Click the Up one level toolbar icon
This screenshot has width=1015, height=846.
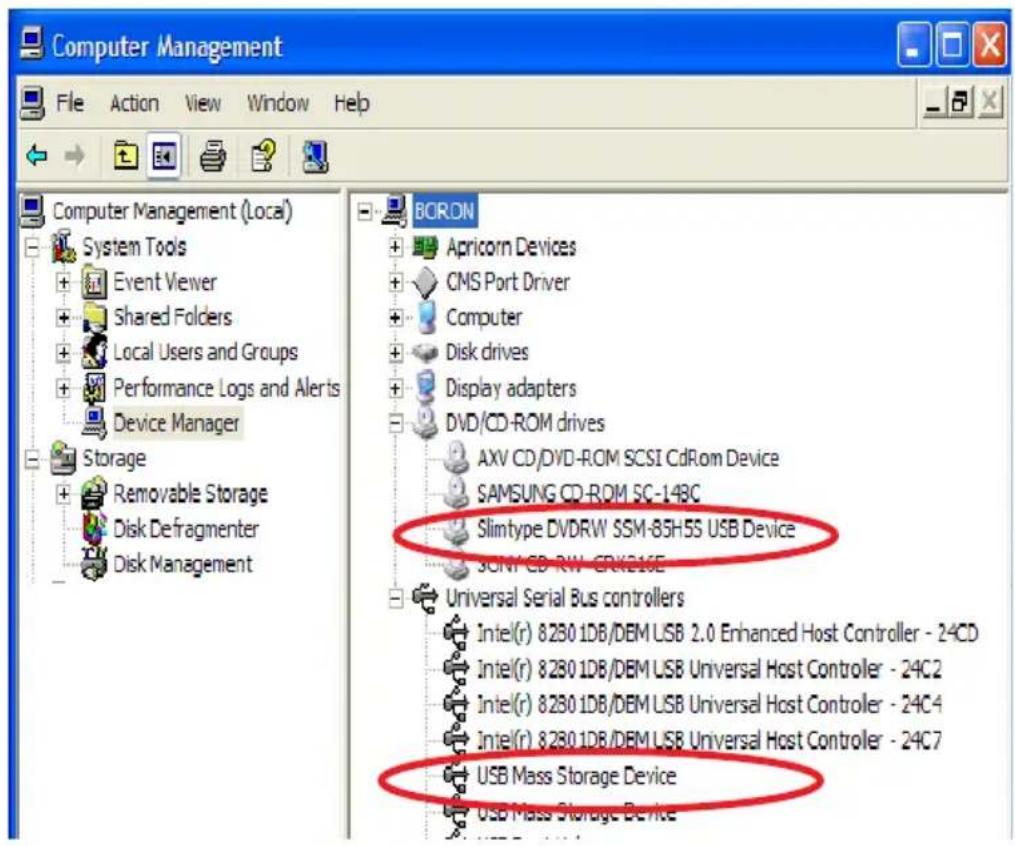click(x=126, y=156)
